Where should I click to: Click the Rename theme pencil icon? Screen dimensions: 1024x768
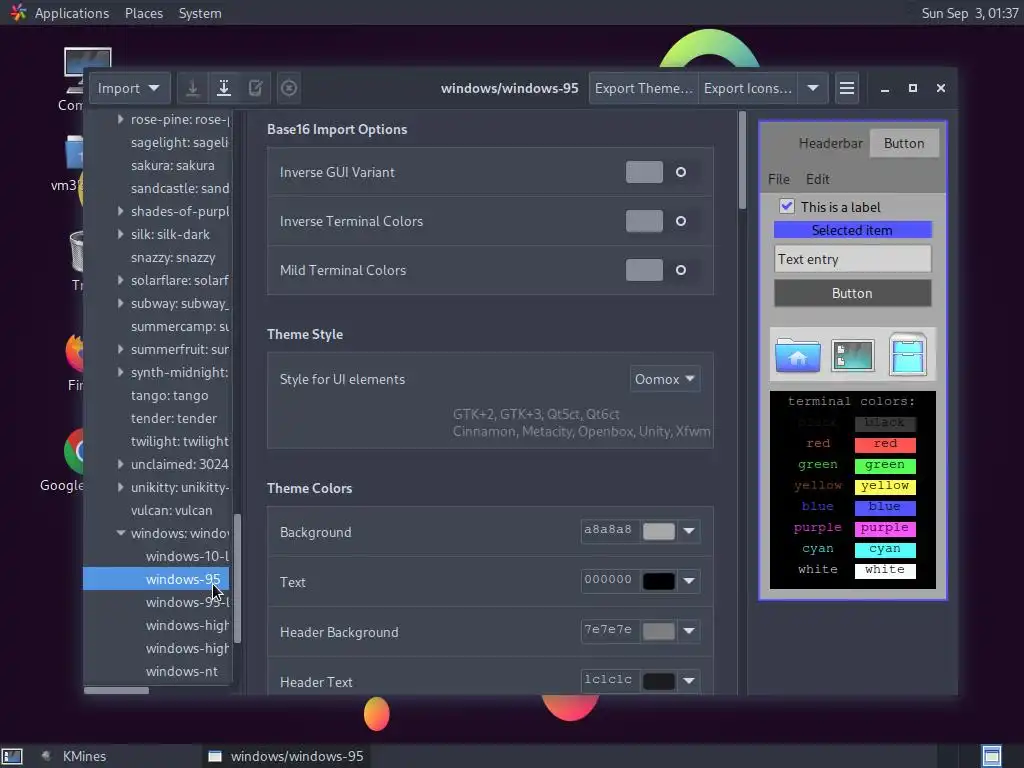(255, 88)
